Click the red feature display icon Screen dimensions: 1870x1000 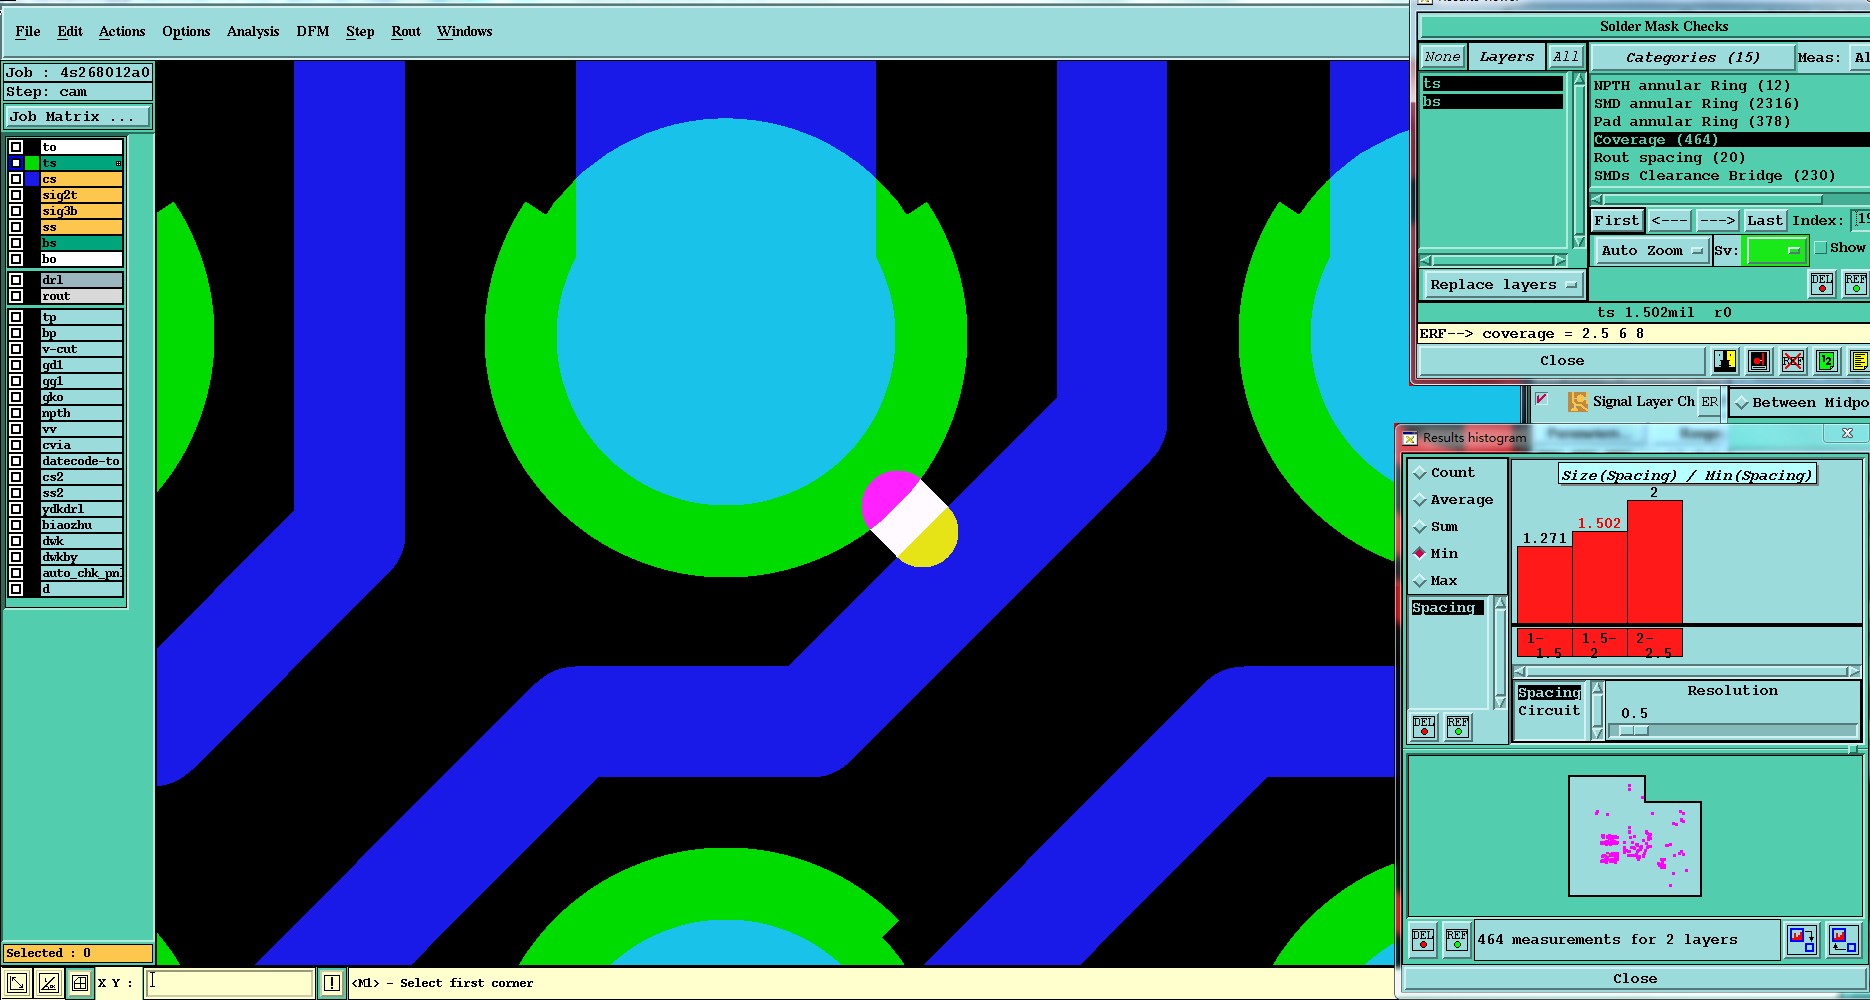click(1759, 361)
